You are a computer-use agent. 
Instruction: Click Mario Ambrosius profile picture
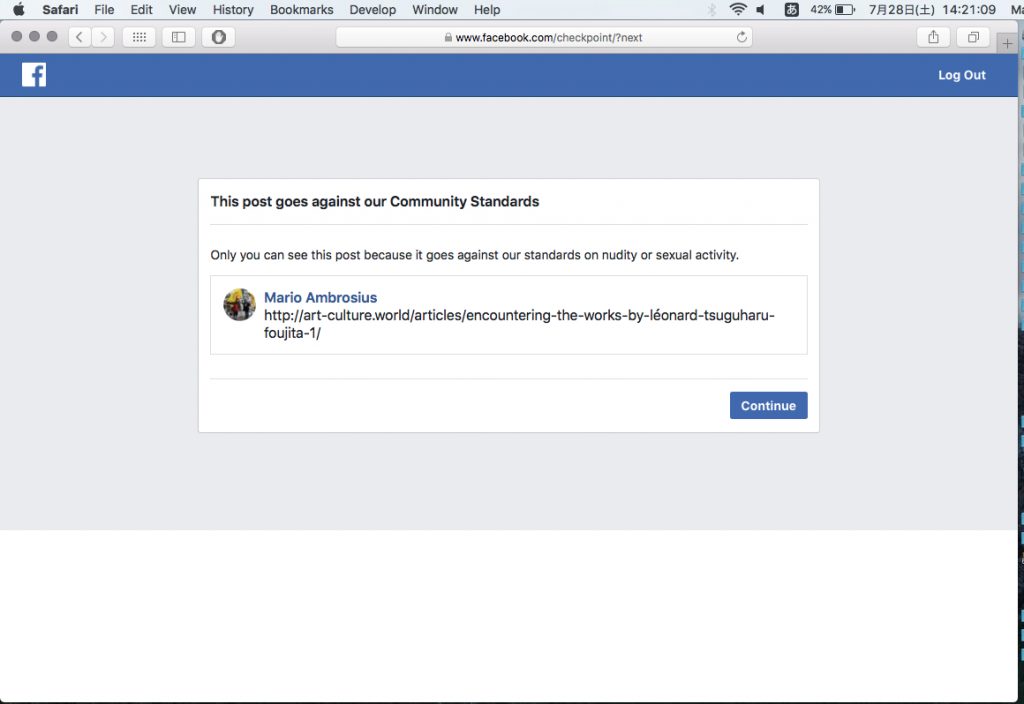[x=240, y=305]
